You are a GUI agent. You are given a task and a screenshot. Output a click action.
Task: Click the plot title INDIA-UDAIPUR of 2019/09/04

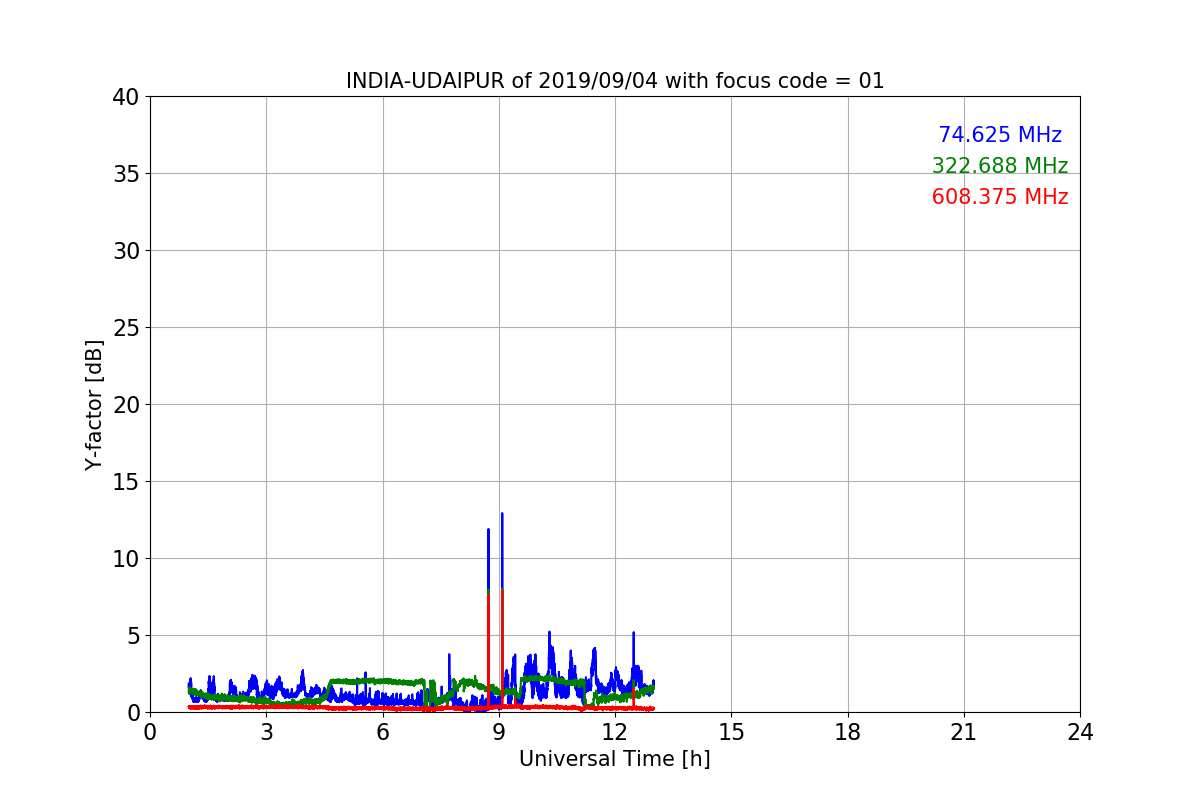615,81
